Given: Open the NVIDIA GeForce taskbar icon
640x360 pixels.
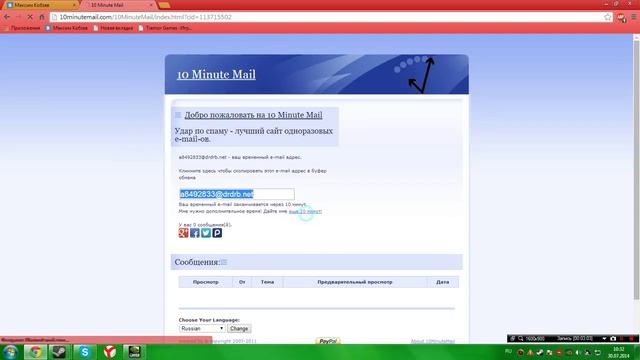Looking at the screenshot, I should click(x=134, y=352).
